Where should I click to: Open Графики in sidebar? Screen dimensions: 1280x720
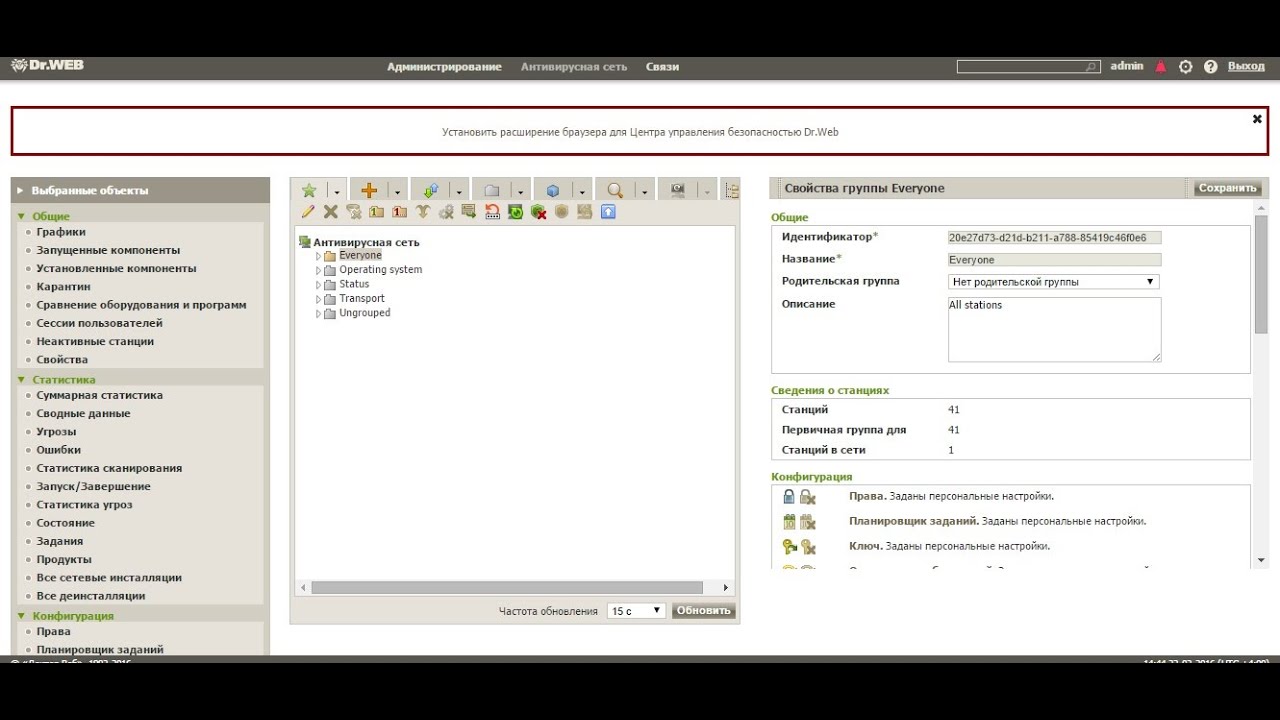tap(61, 232)
